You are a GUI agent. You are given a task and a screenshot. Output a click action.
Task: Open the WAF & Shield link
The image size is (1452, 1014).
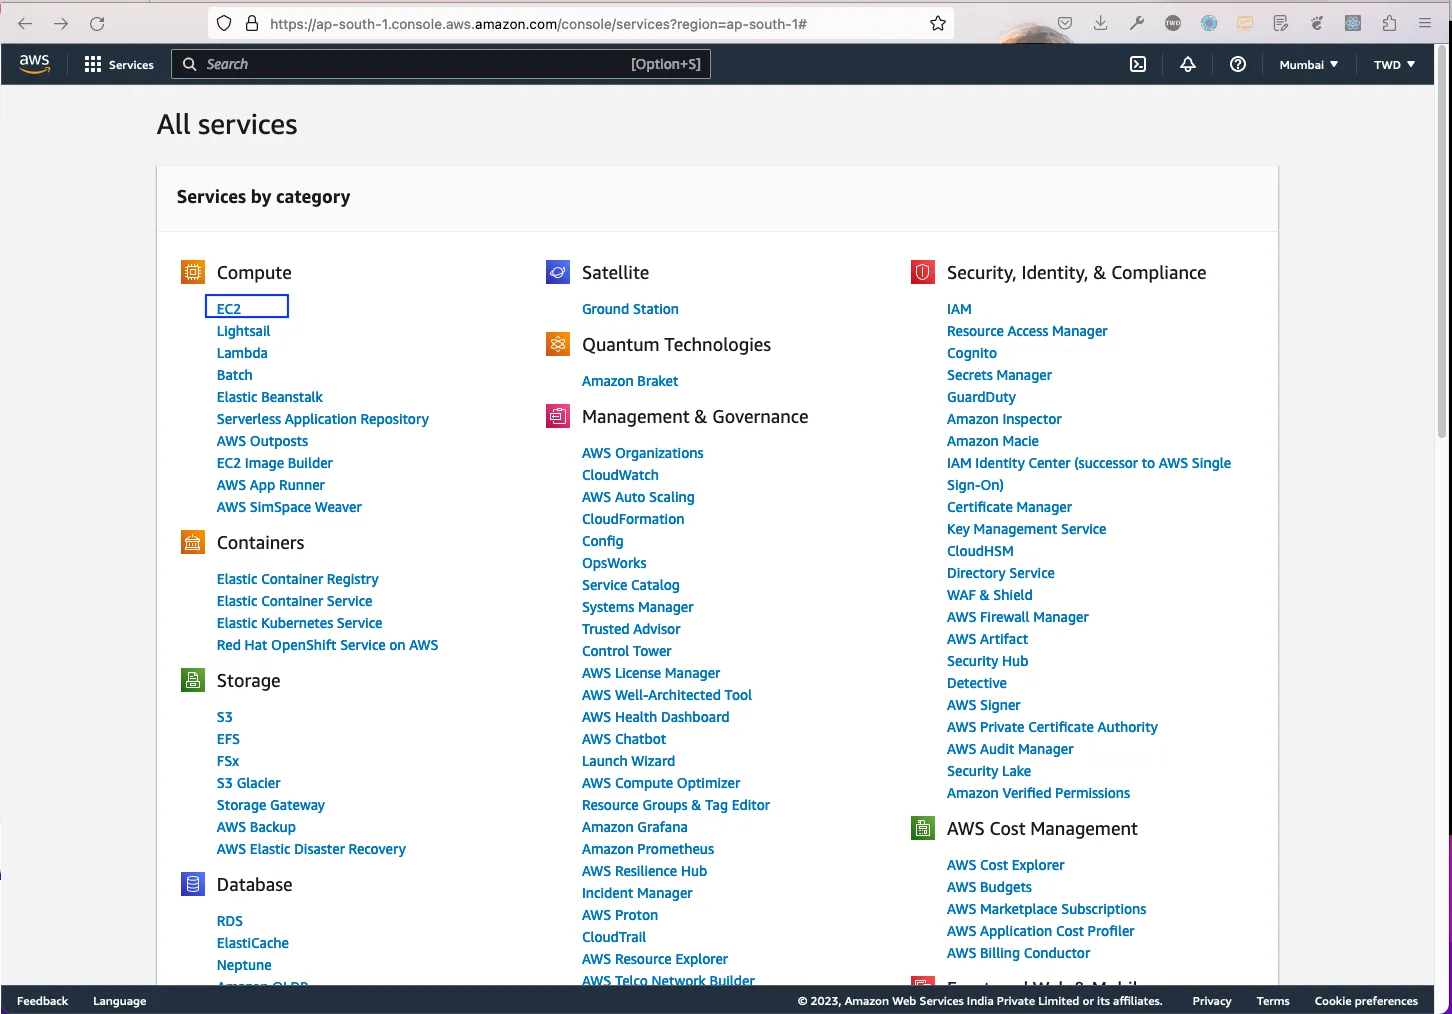tap(989, 595)
